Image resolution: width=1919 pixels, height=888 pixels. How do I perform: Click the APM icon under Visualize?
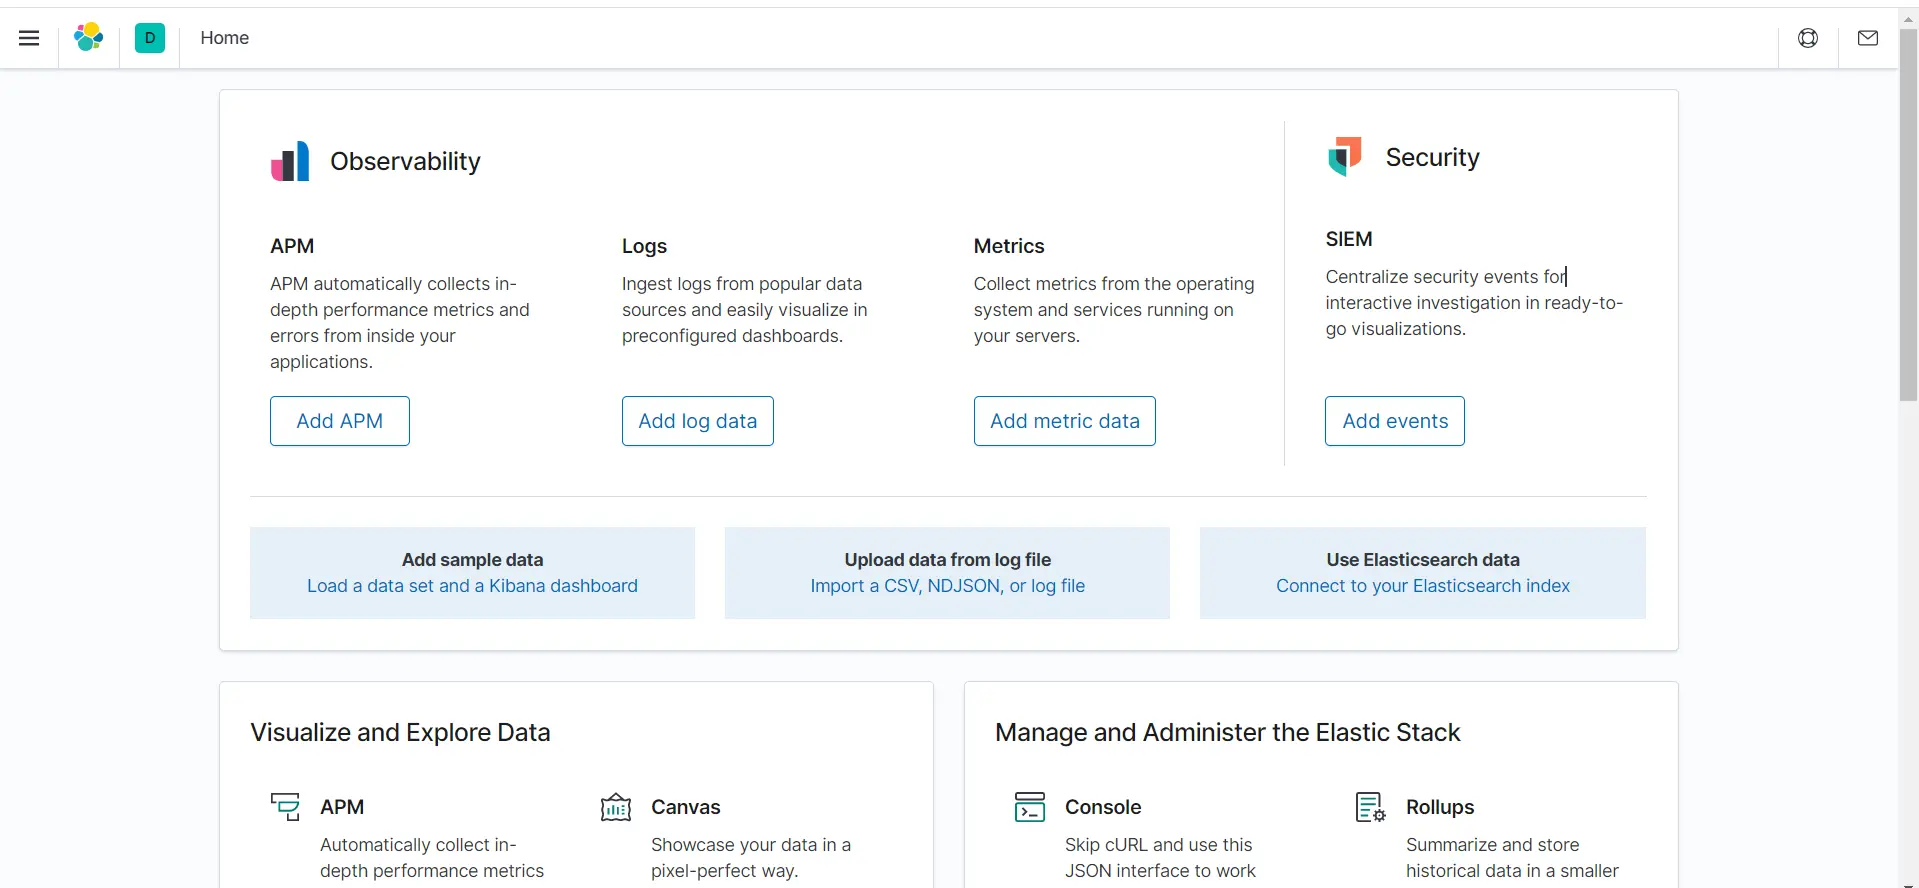tap(285, 807)
